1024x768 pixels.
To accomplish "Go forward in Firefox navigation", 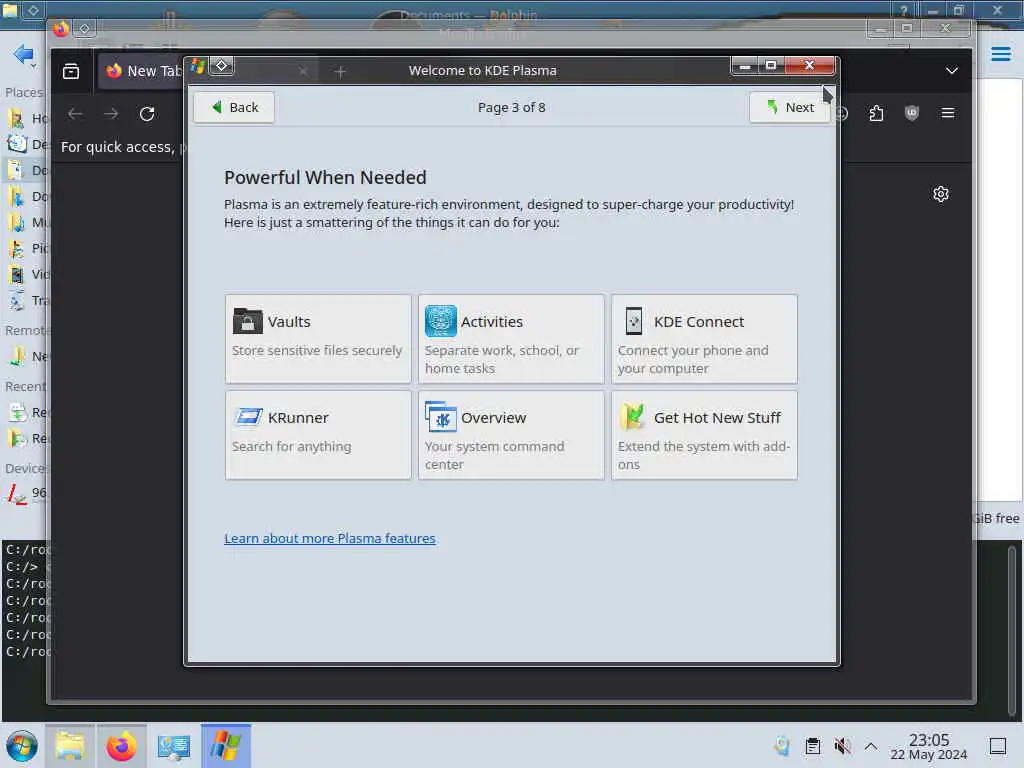I will coord(111,114).
